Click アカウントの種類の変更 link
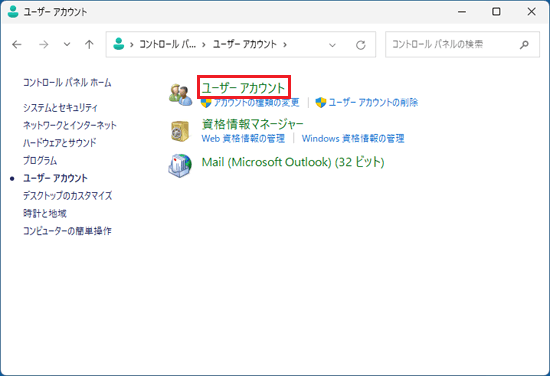Viewport: 550px width, 376px height. (x=256, y=102)
